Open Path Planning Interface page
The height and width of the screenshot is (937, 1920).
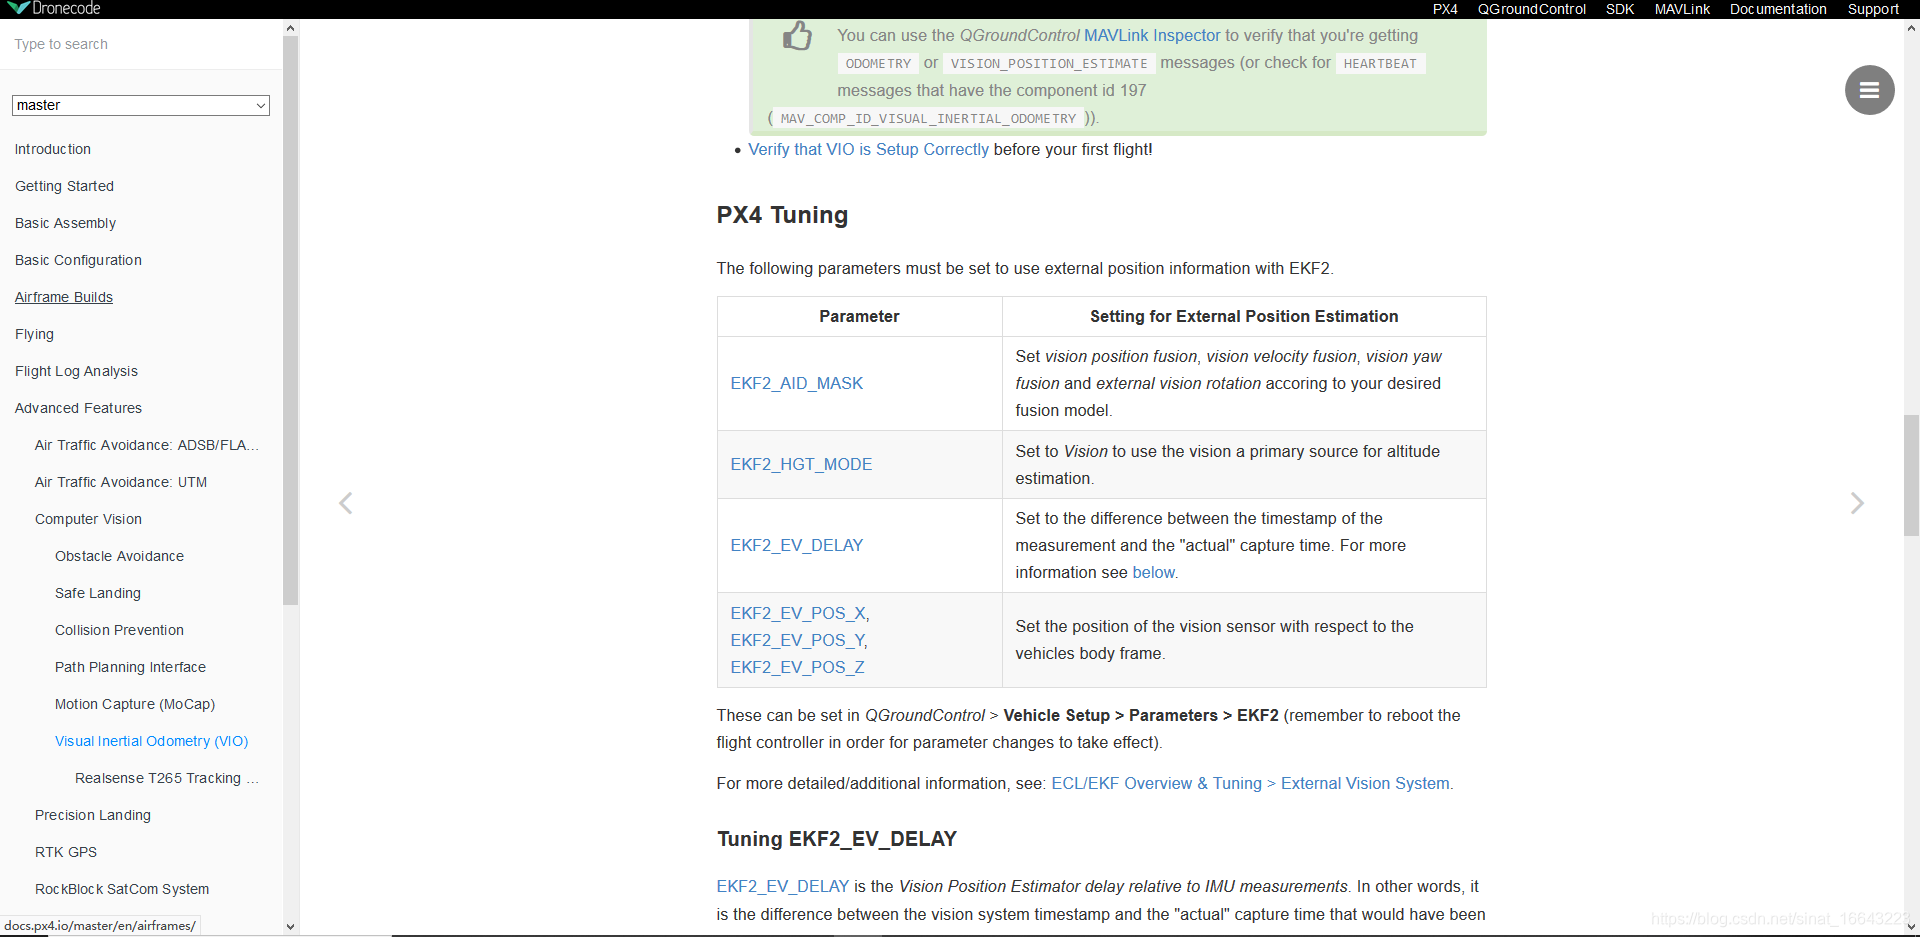click(x=130, y=667)
